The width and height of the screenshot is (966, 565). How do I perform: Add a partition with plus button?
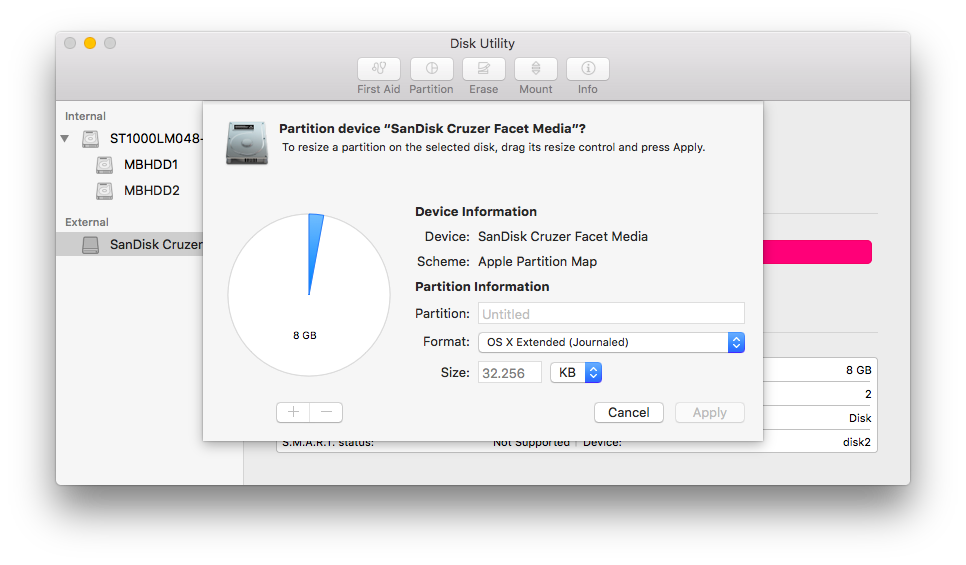coord(293,412)
